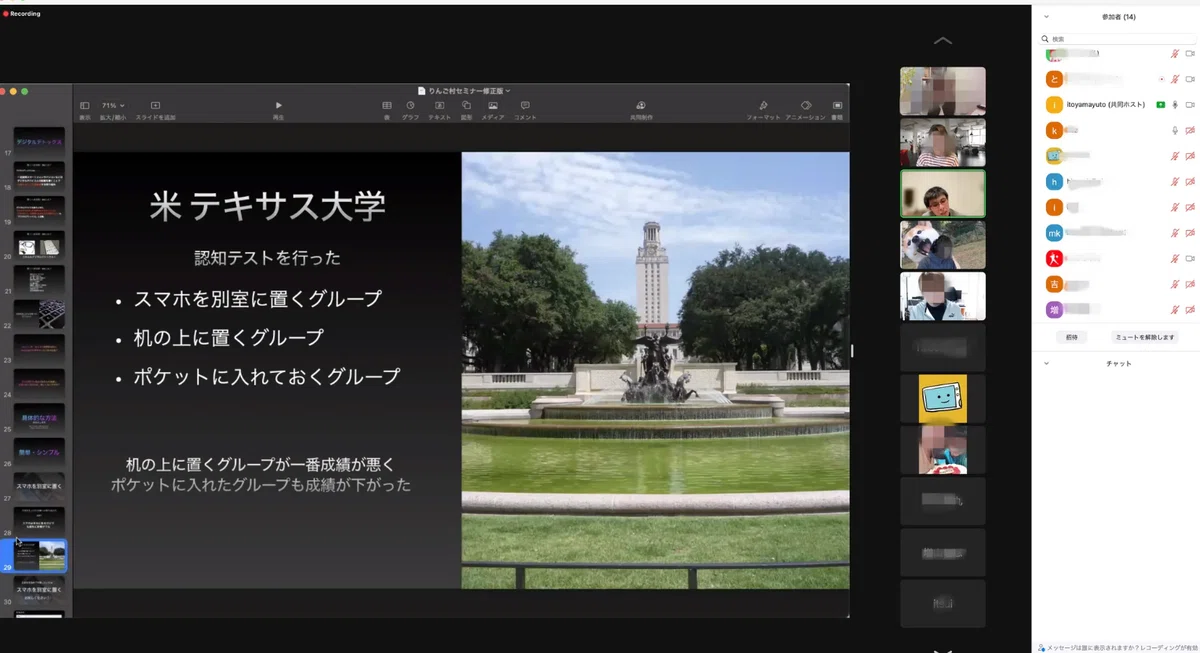1200x653 pixels.
Task: Insert a shape with the 図形 icon
Action: (466, 105)
